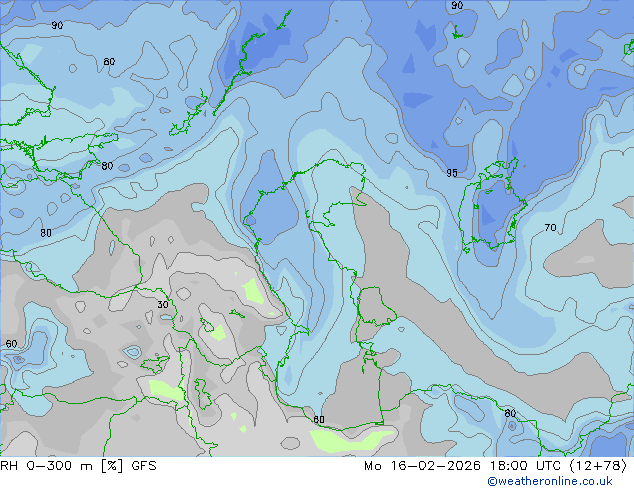Click the date "Mo 16-02-2026 18:00 UTC"
This screenshot has height=490, width=634.
click(x=464, y=466)
